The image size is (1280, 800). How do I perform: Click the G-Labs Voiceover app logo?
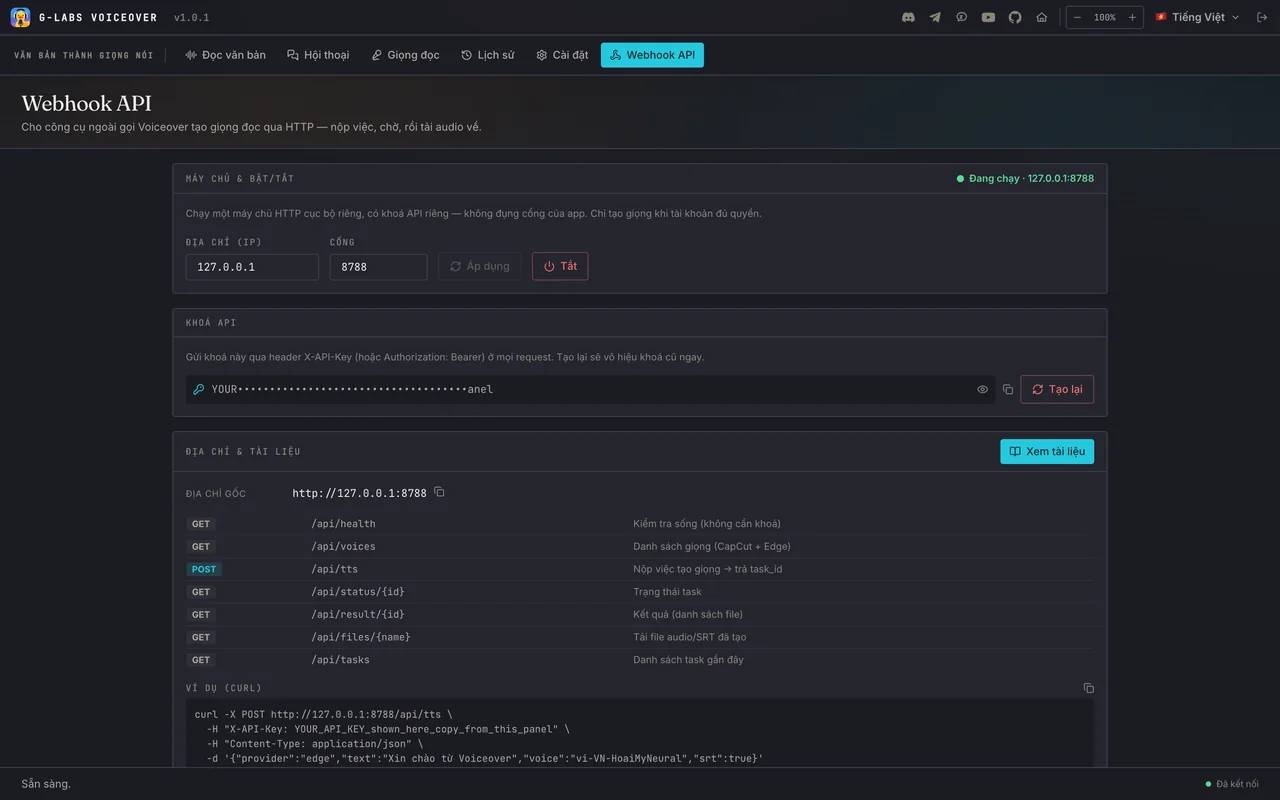[20, 17]
